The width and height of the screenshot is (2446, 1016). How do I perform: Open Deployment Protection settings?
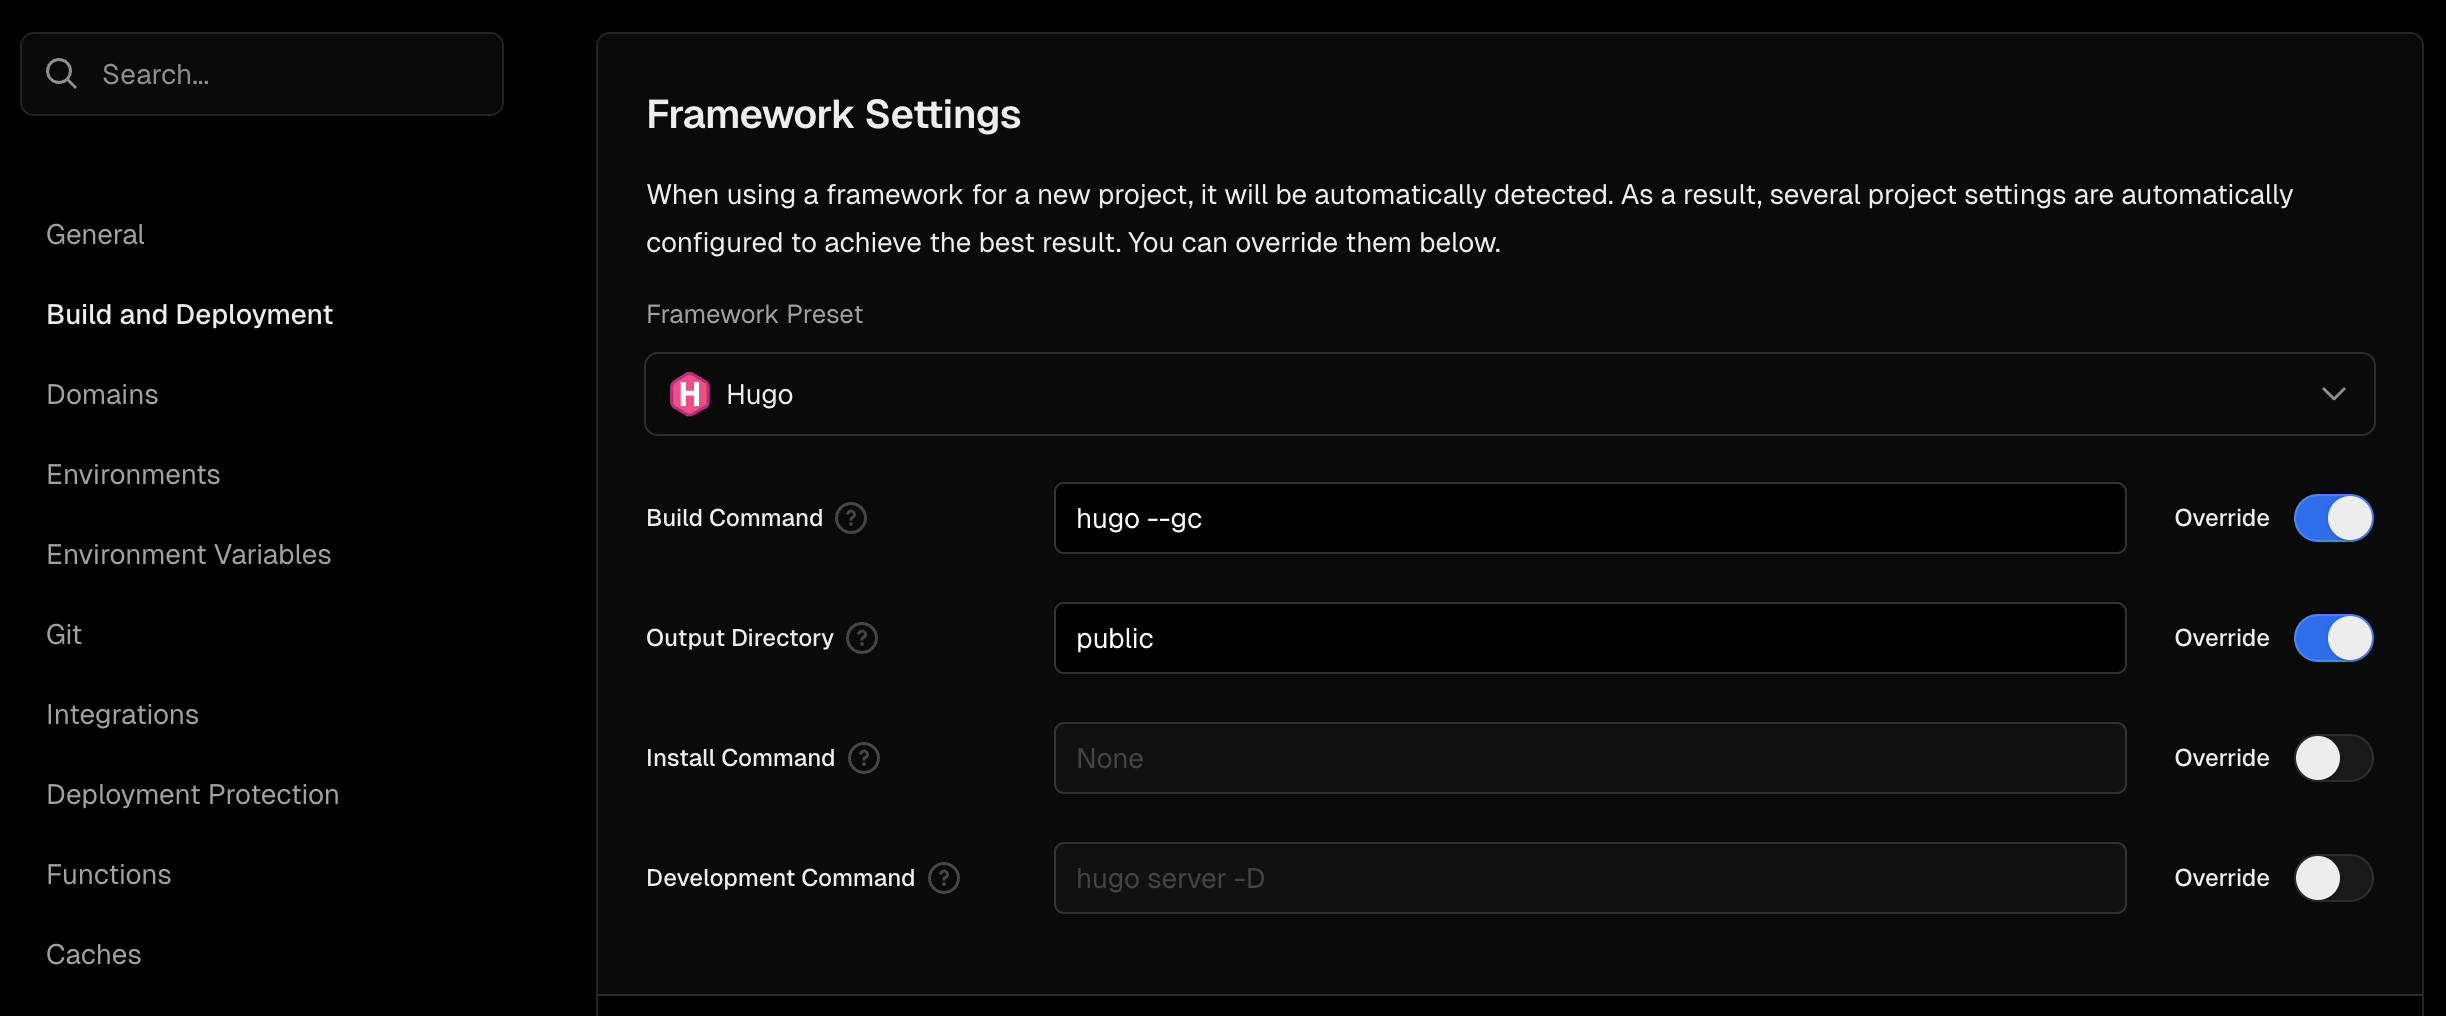(x=192, y=794)
